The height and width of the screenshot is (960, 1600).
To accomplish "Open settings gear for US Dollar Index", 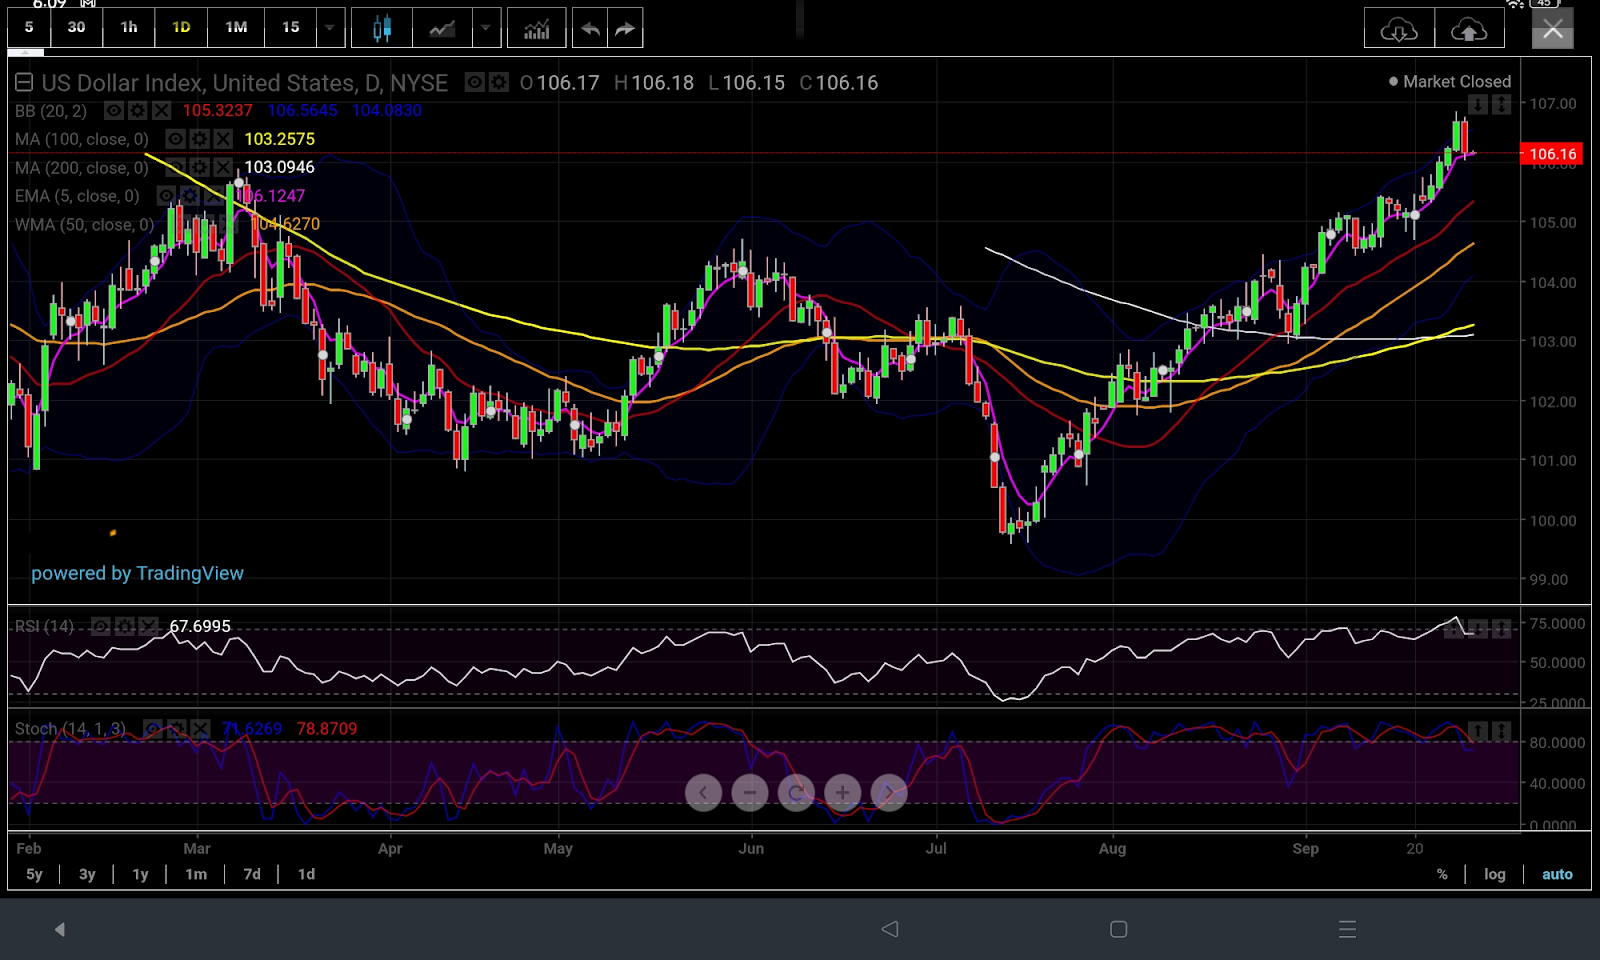I will point(498,82).
